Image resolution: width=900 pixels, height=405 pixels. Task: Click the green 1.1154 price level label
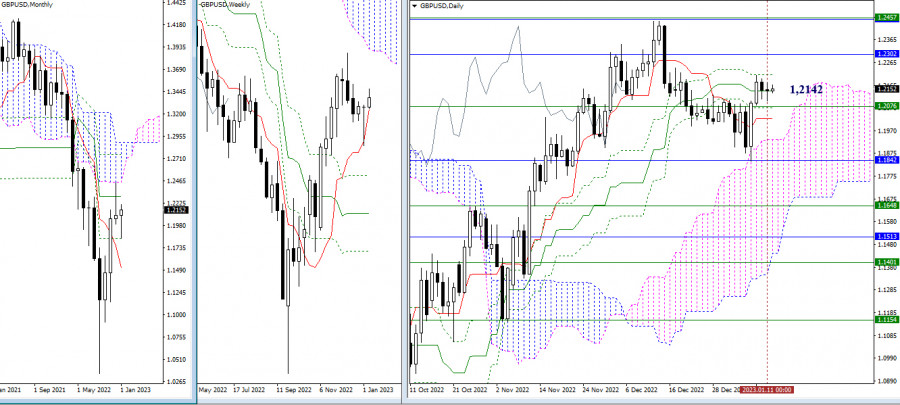pos(886,318)
